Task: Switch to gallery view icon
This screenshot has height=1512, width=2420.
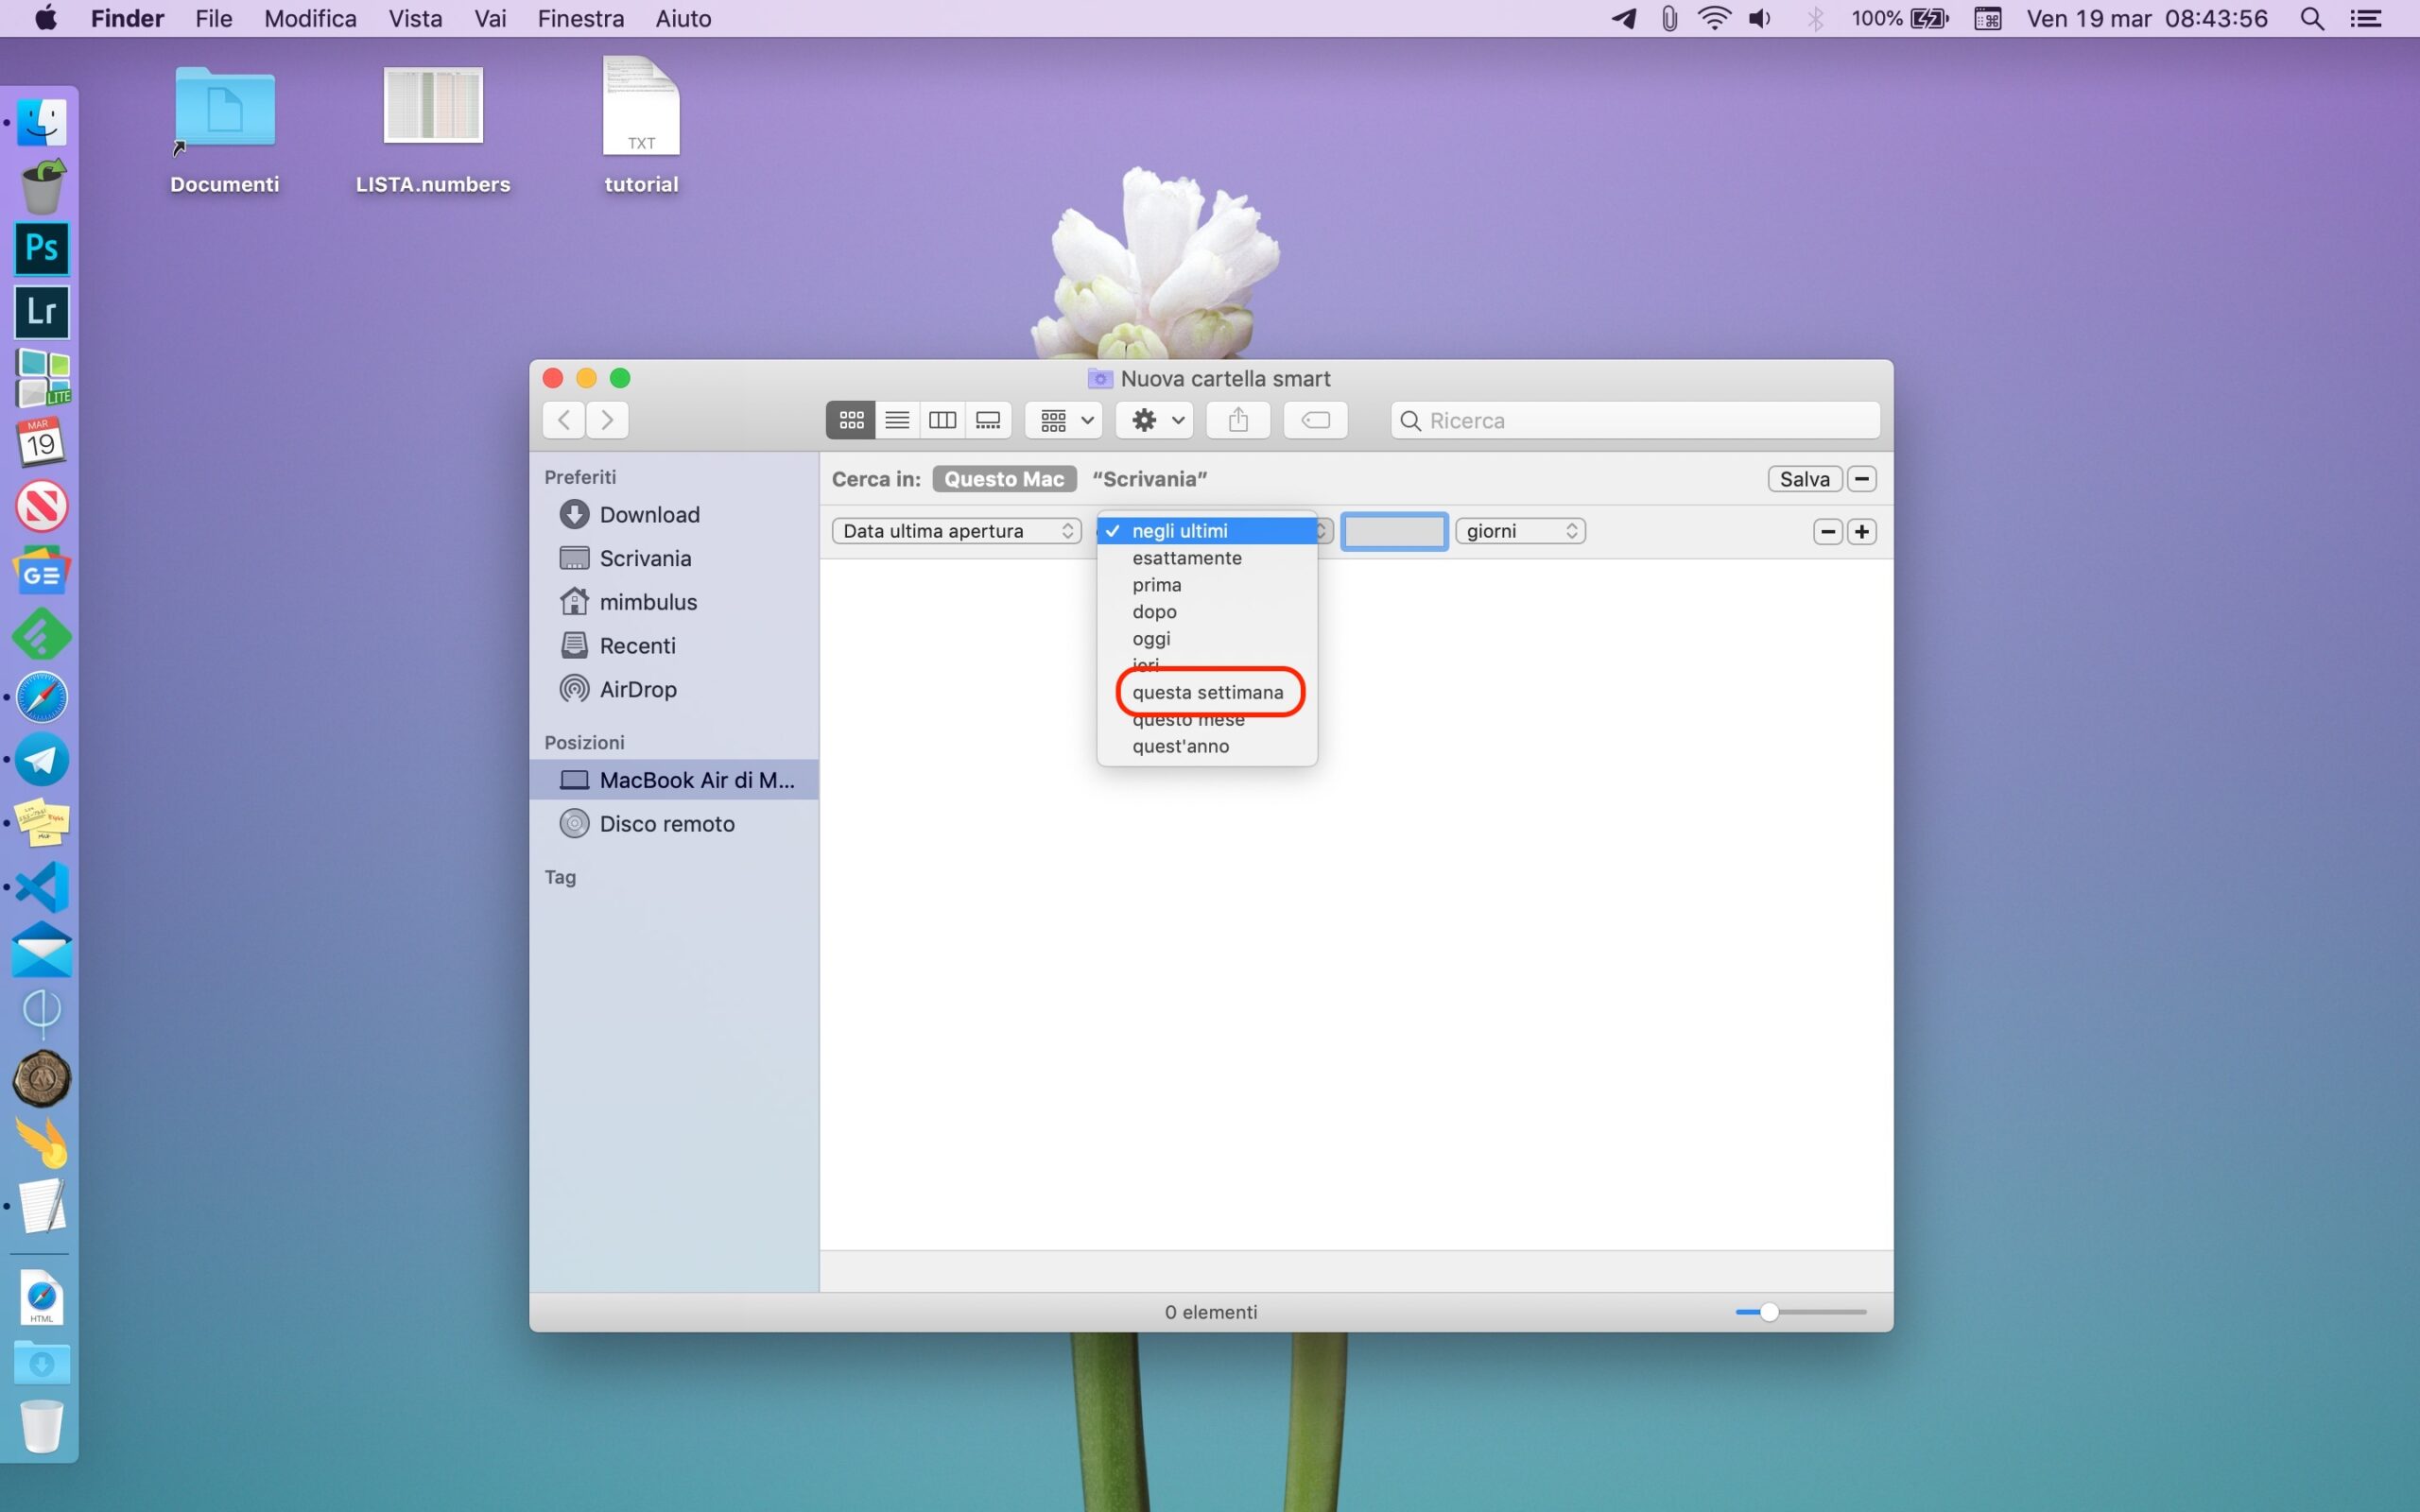Action: [x=988, y=420]
